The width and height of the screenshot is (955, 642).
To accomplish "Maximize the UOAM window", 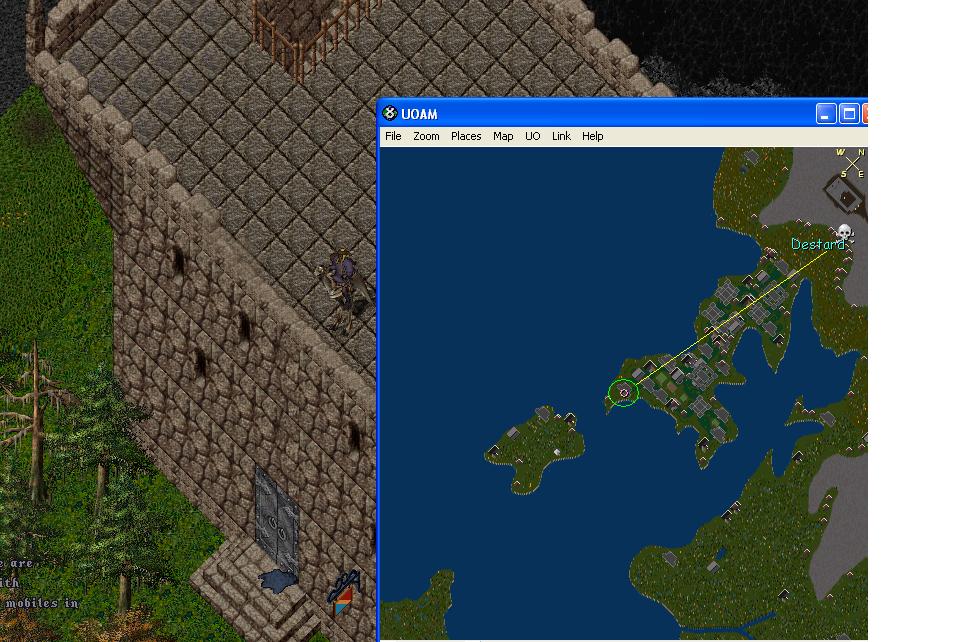I will [848, 113].
